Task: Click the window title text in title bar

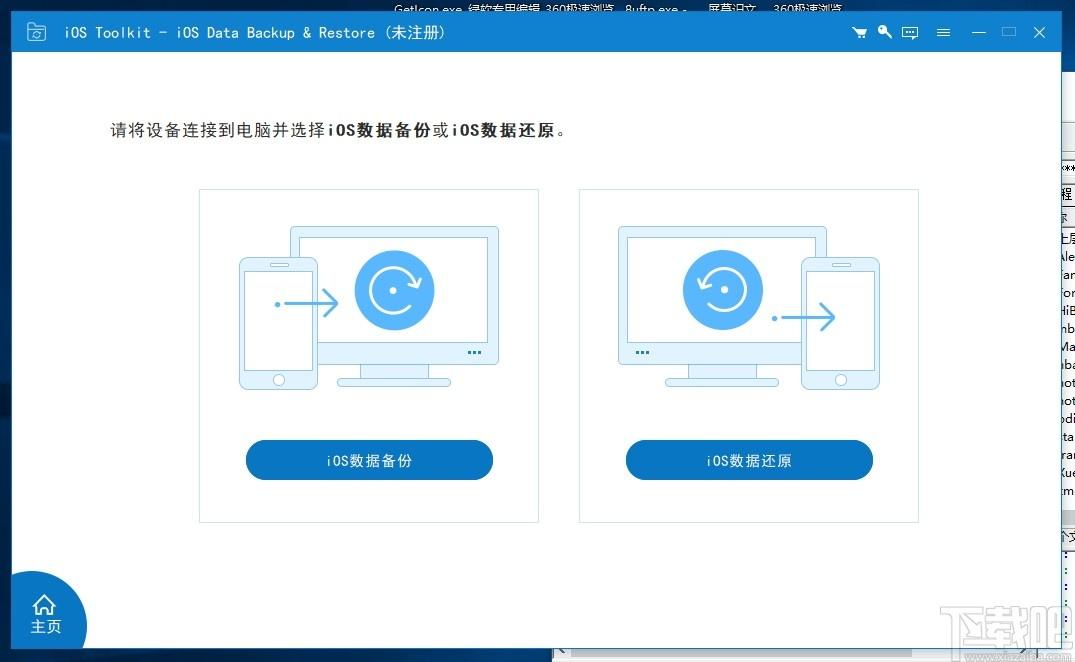Action: 255,33
